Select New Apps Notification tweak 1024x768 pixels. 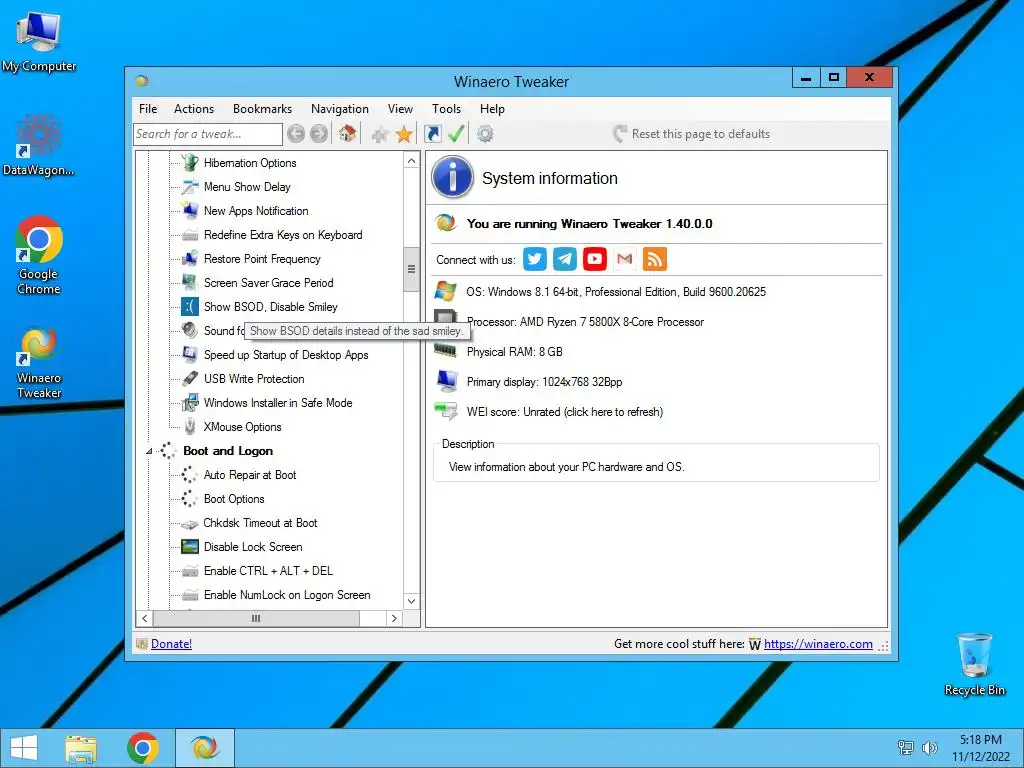256,211
